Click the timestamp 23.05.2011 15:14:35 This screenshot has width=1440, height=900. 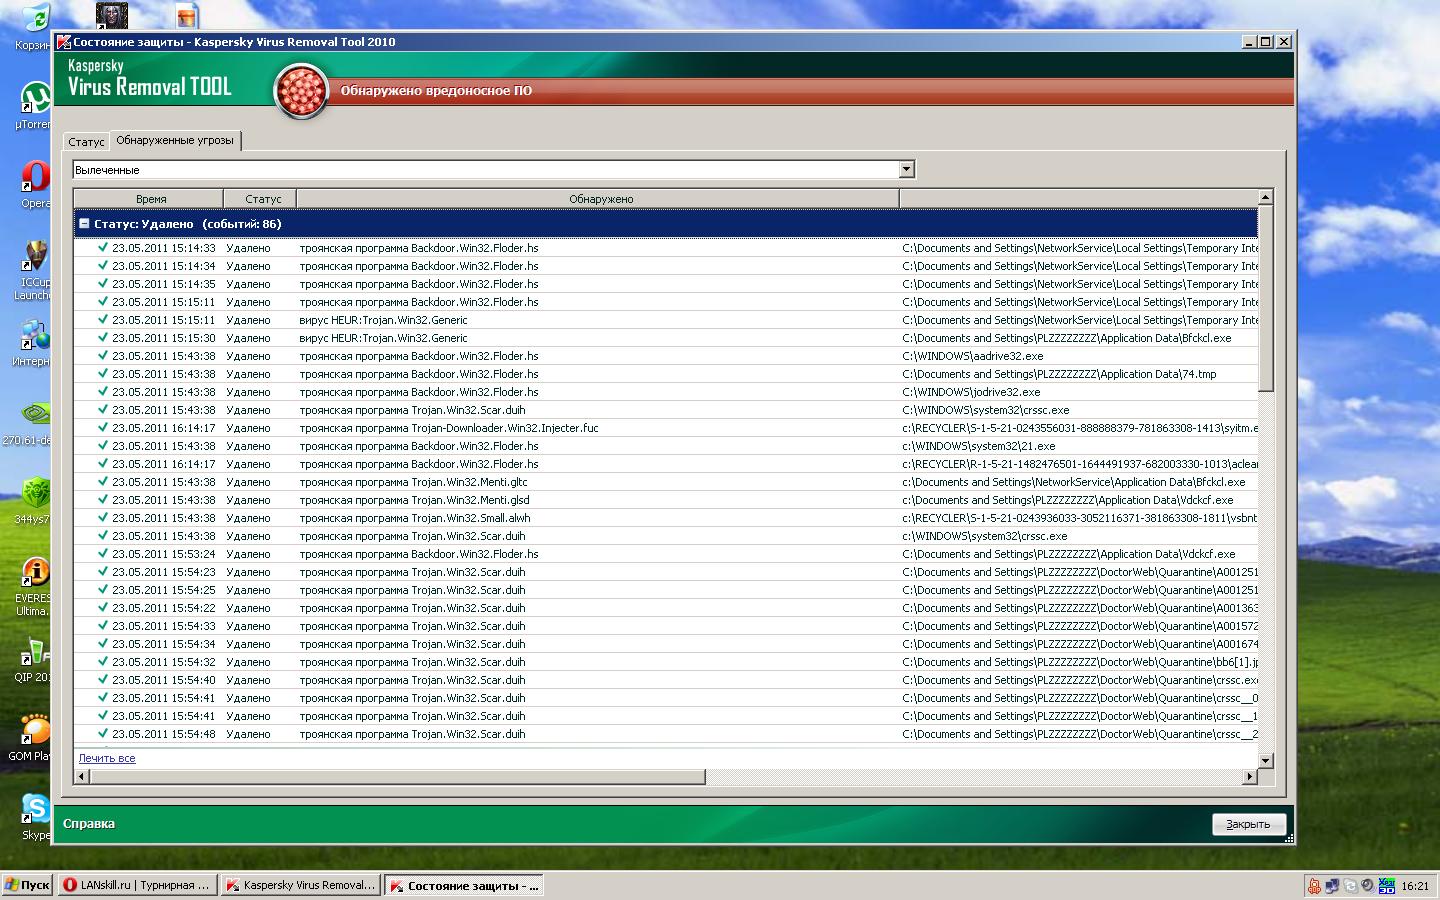click(164, 284)
